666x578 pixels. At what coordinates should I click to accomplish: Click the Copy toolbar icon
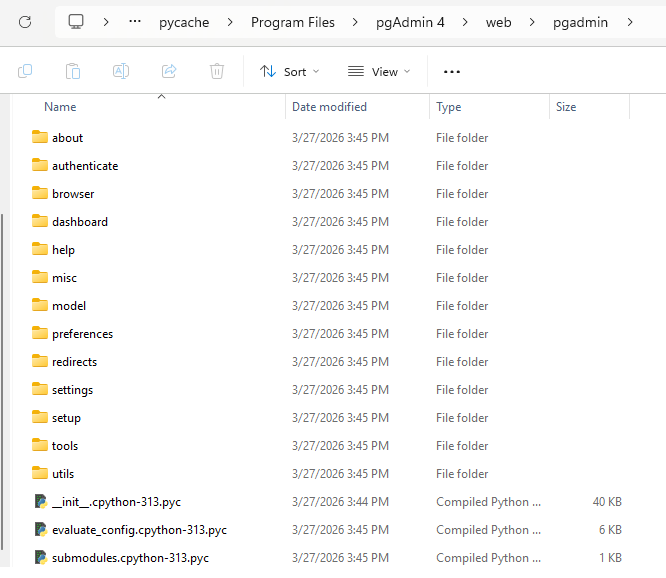25,71
